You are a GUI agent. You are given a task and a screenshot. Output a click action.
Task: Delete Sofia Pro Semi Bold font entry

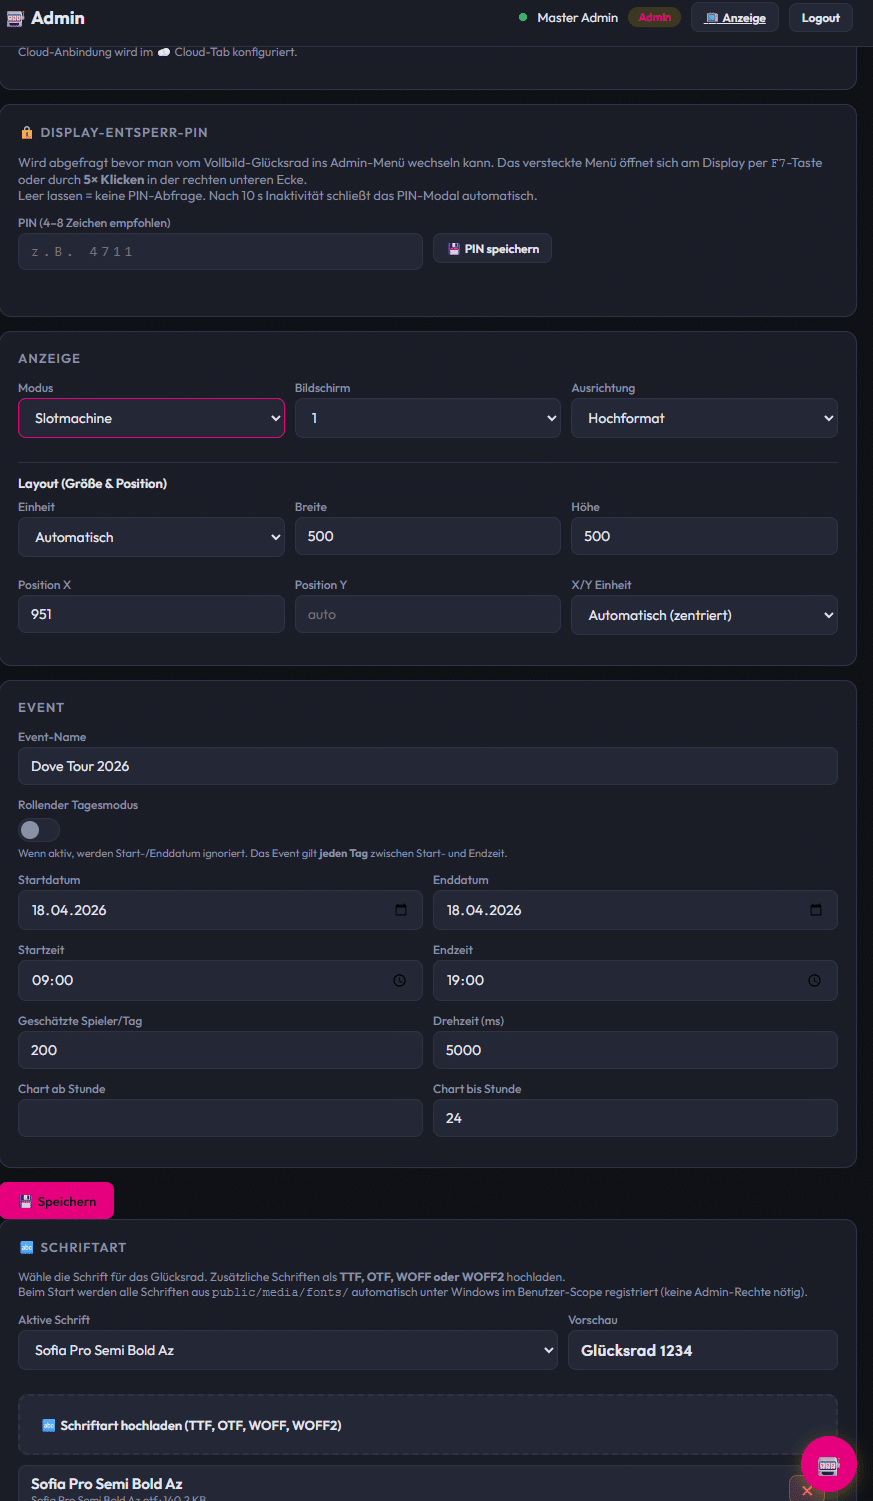[807, 1489]
